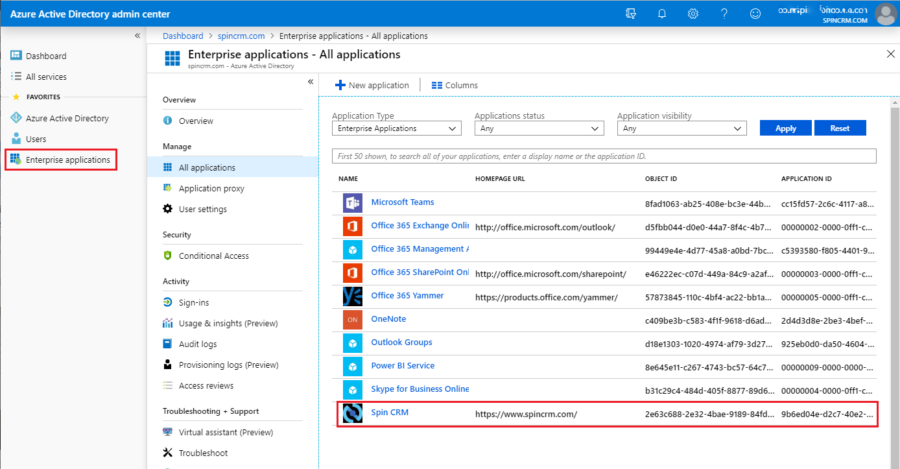900x469 pixels.
Task: Click the Office 365 SharePoint Online icon
Action: (x=352, y=273)
